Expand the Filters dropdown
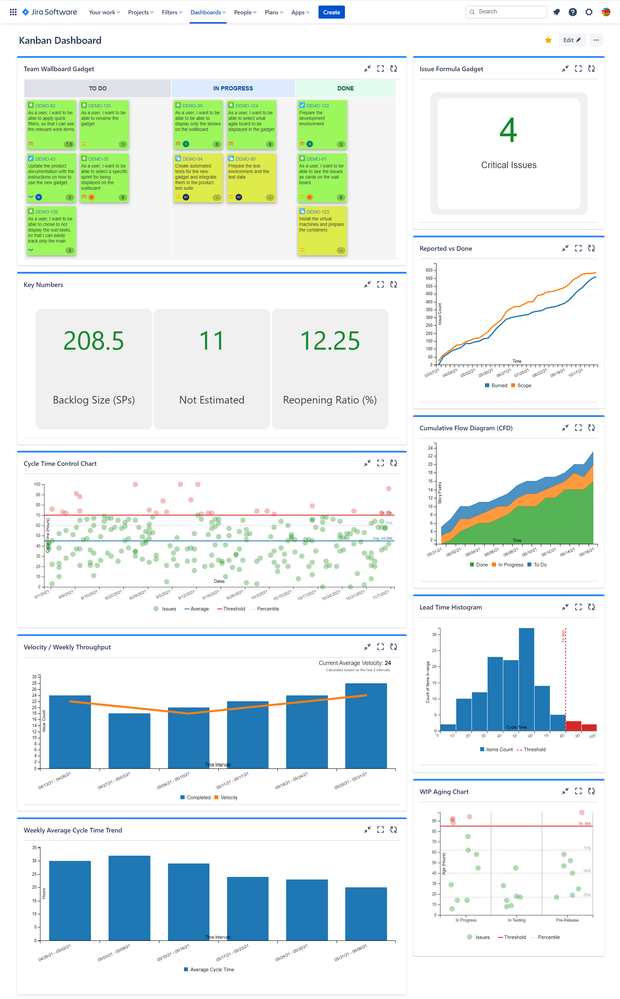620x999 pixels. pos(172,12)
